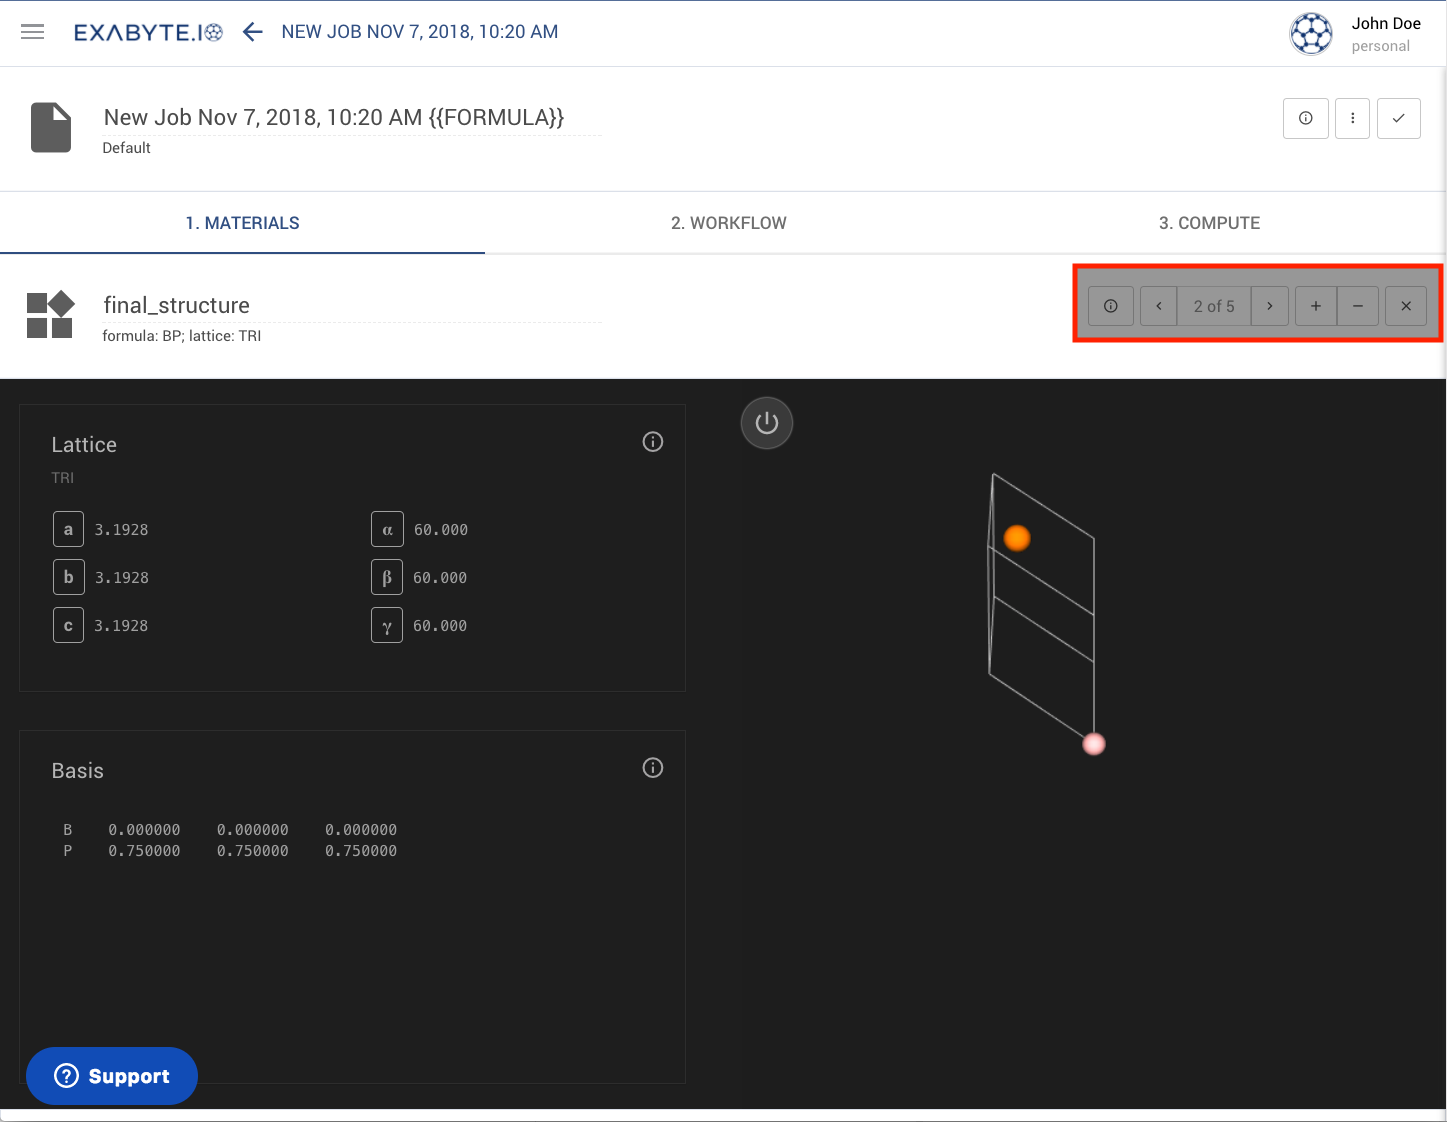Click the back arrow next to job title
The height and width of the screenshot is (1122, 1447).
253,32
